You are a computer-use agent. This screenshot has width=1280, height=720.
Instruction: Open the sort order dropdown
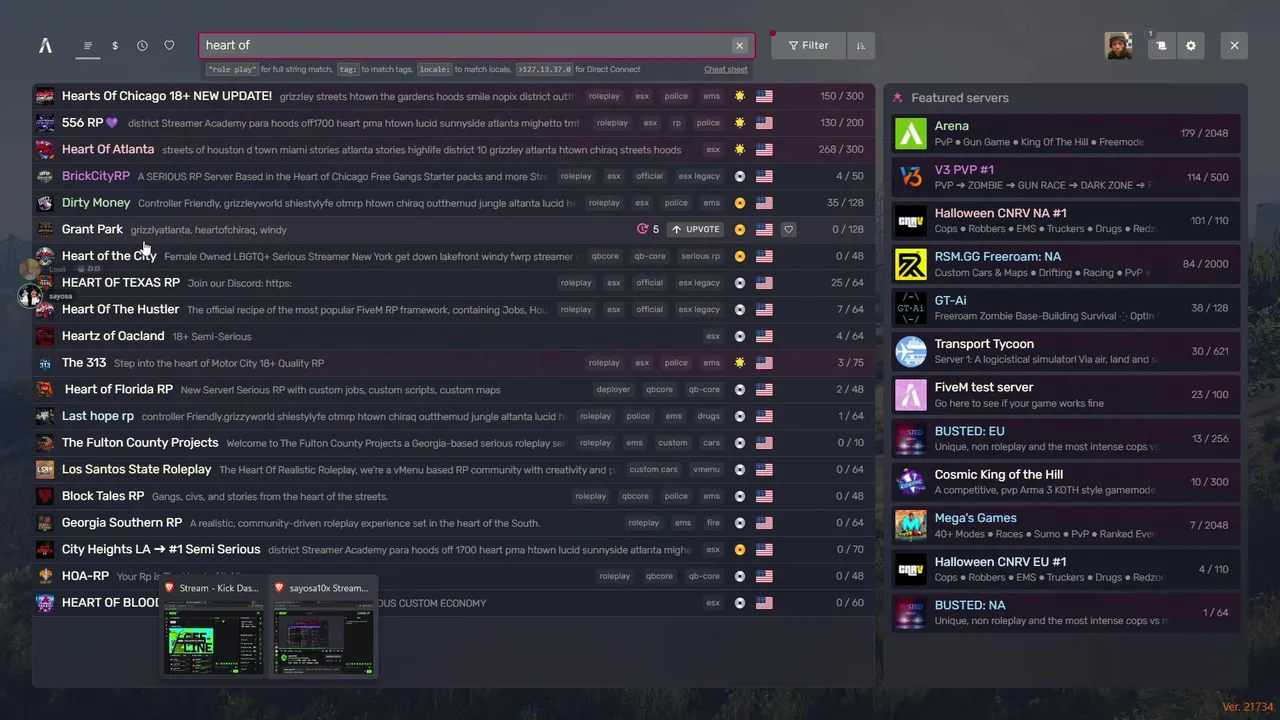click(861, 45)
